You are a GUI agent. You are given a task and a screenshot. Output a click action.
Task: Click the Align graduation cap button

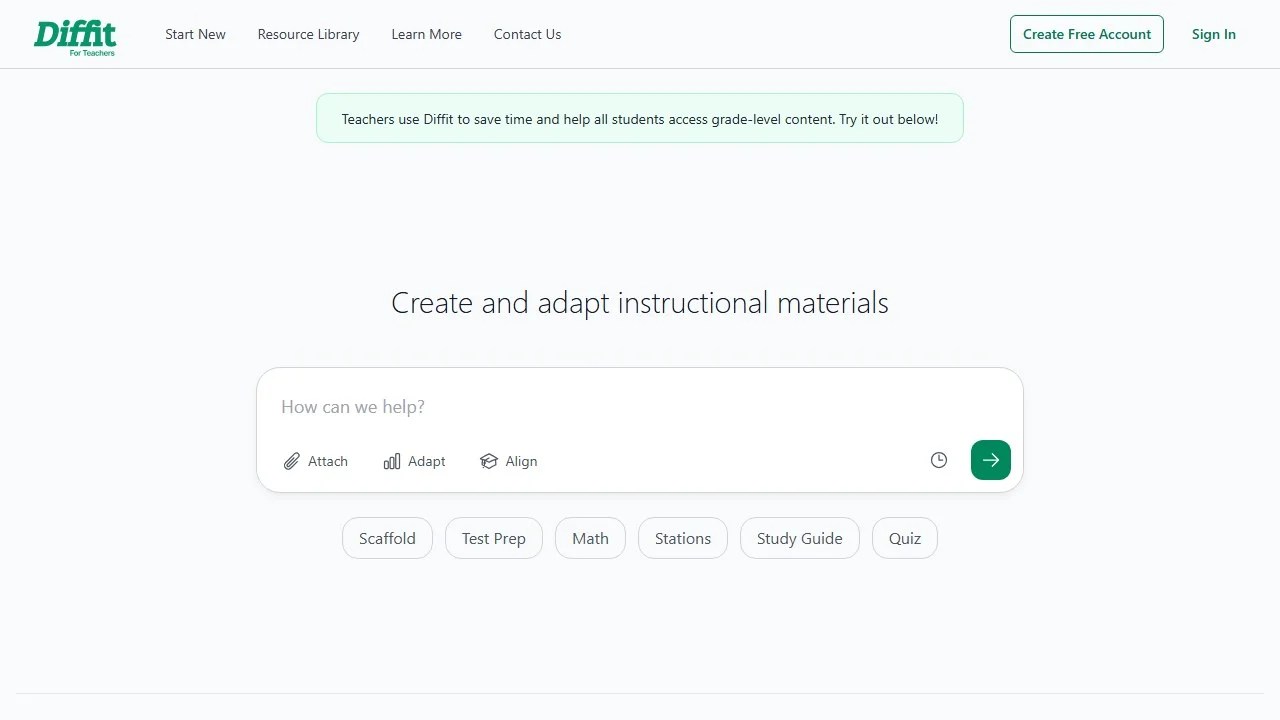coord(509,461)
